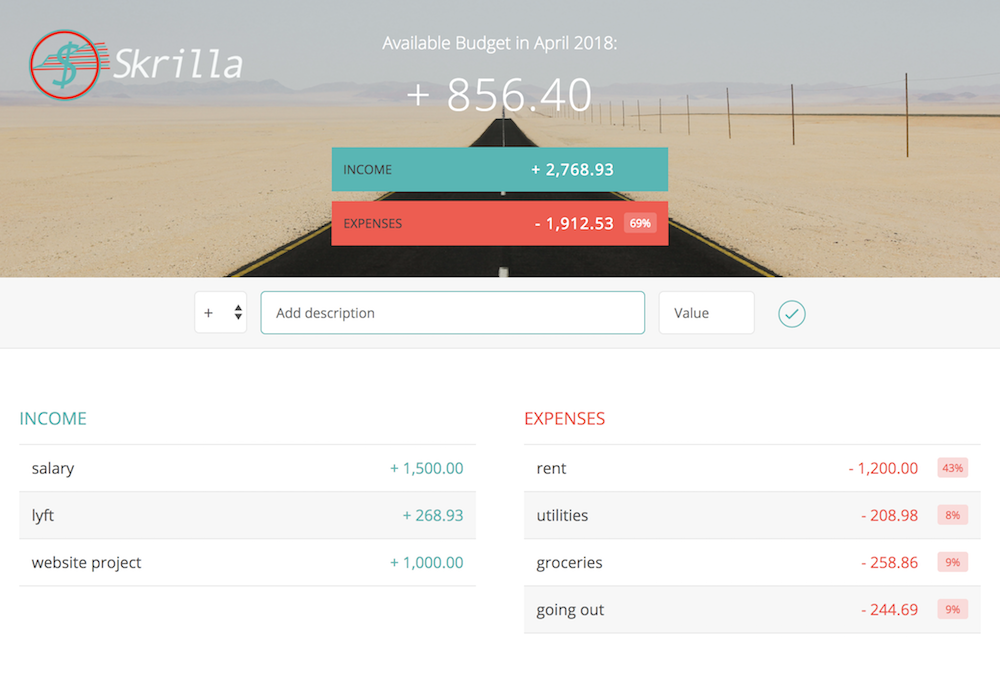Click the red EXPENSES summary bar label
This screenshot has width=1000, height=697.
click(x=372, y=224)
